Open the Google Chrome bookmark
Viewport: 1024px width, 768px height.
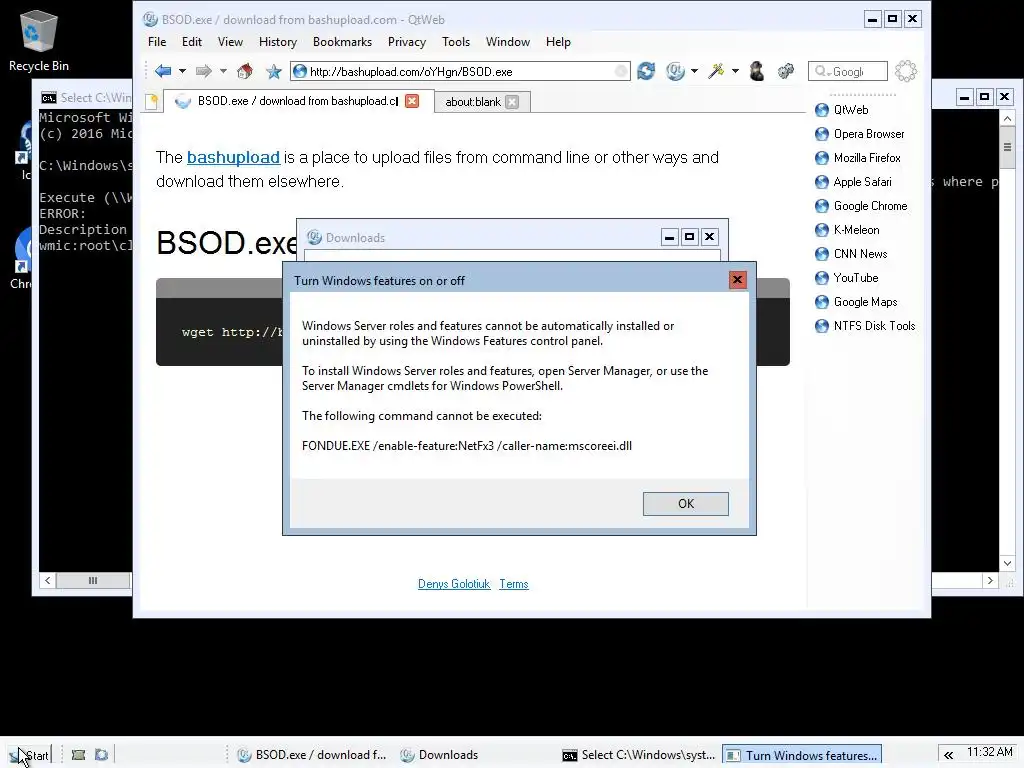click(861, 206)
